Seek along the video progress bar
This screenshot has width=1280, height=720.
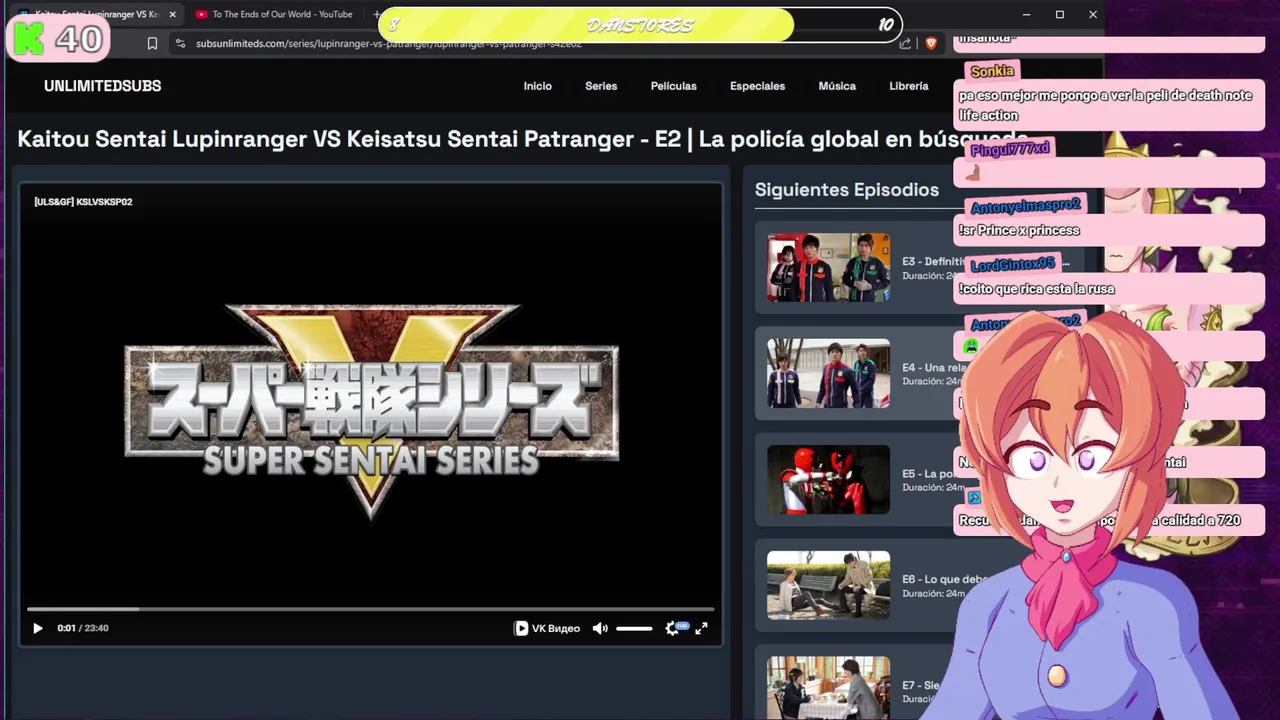[370, 608]
